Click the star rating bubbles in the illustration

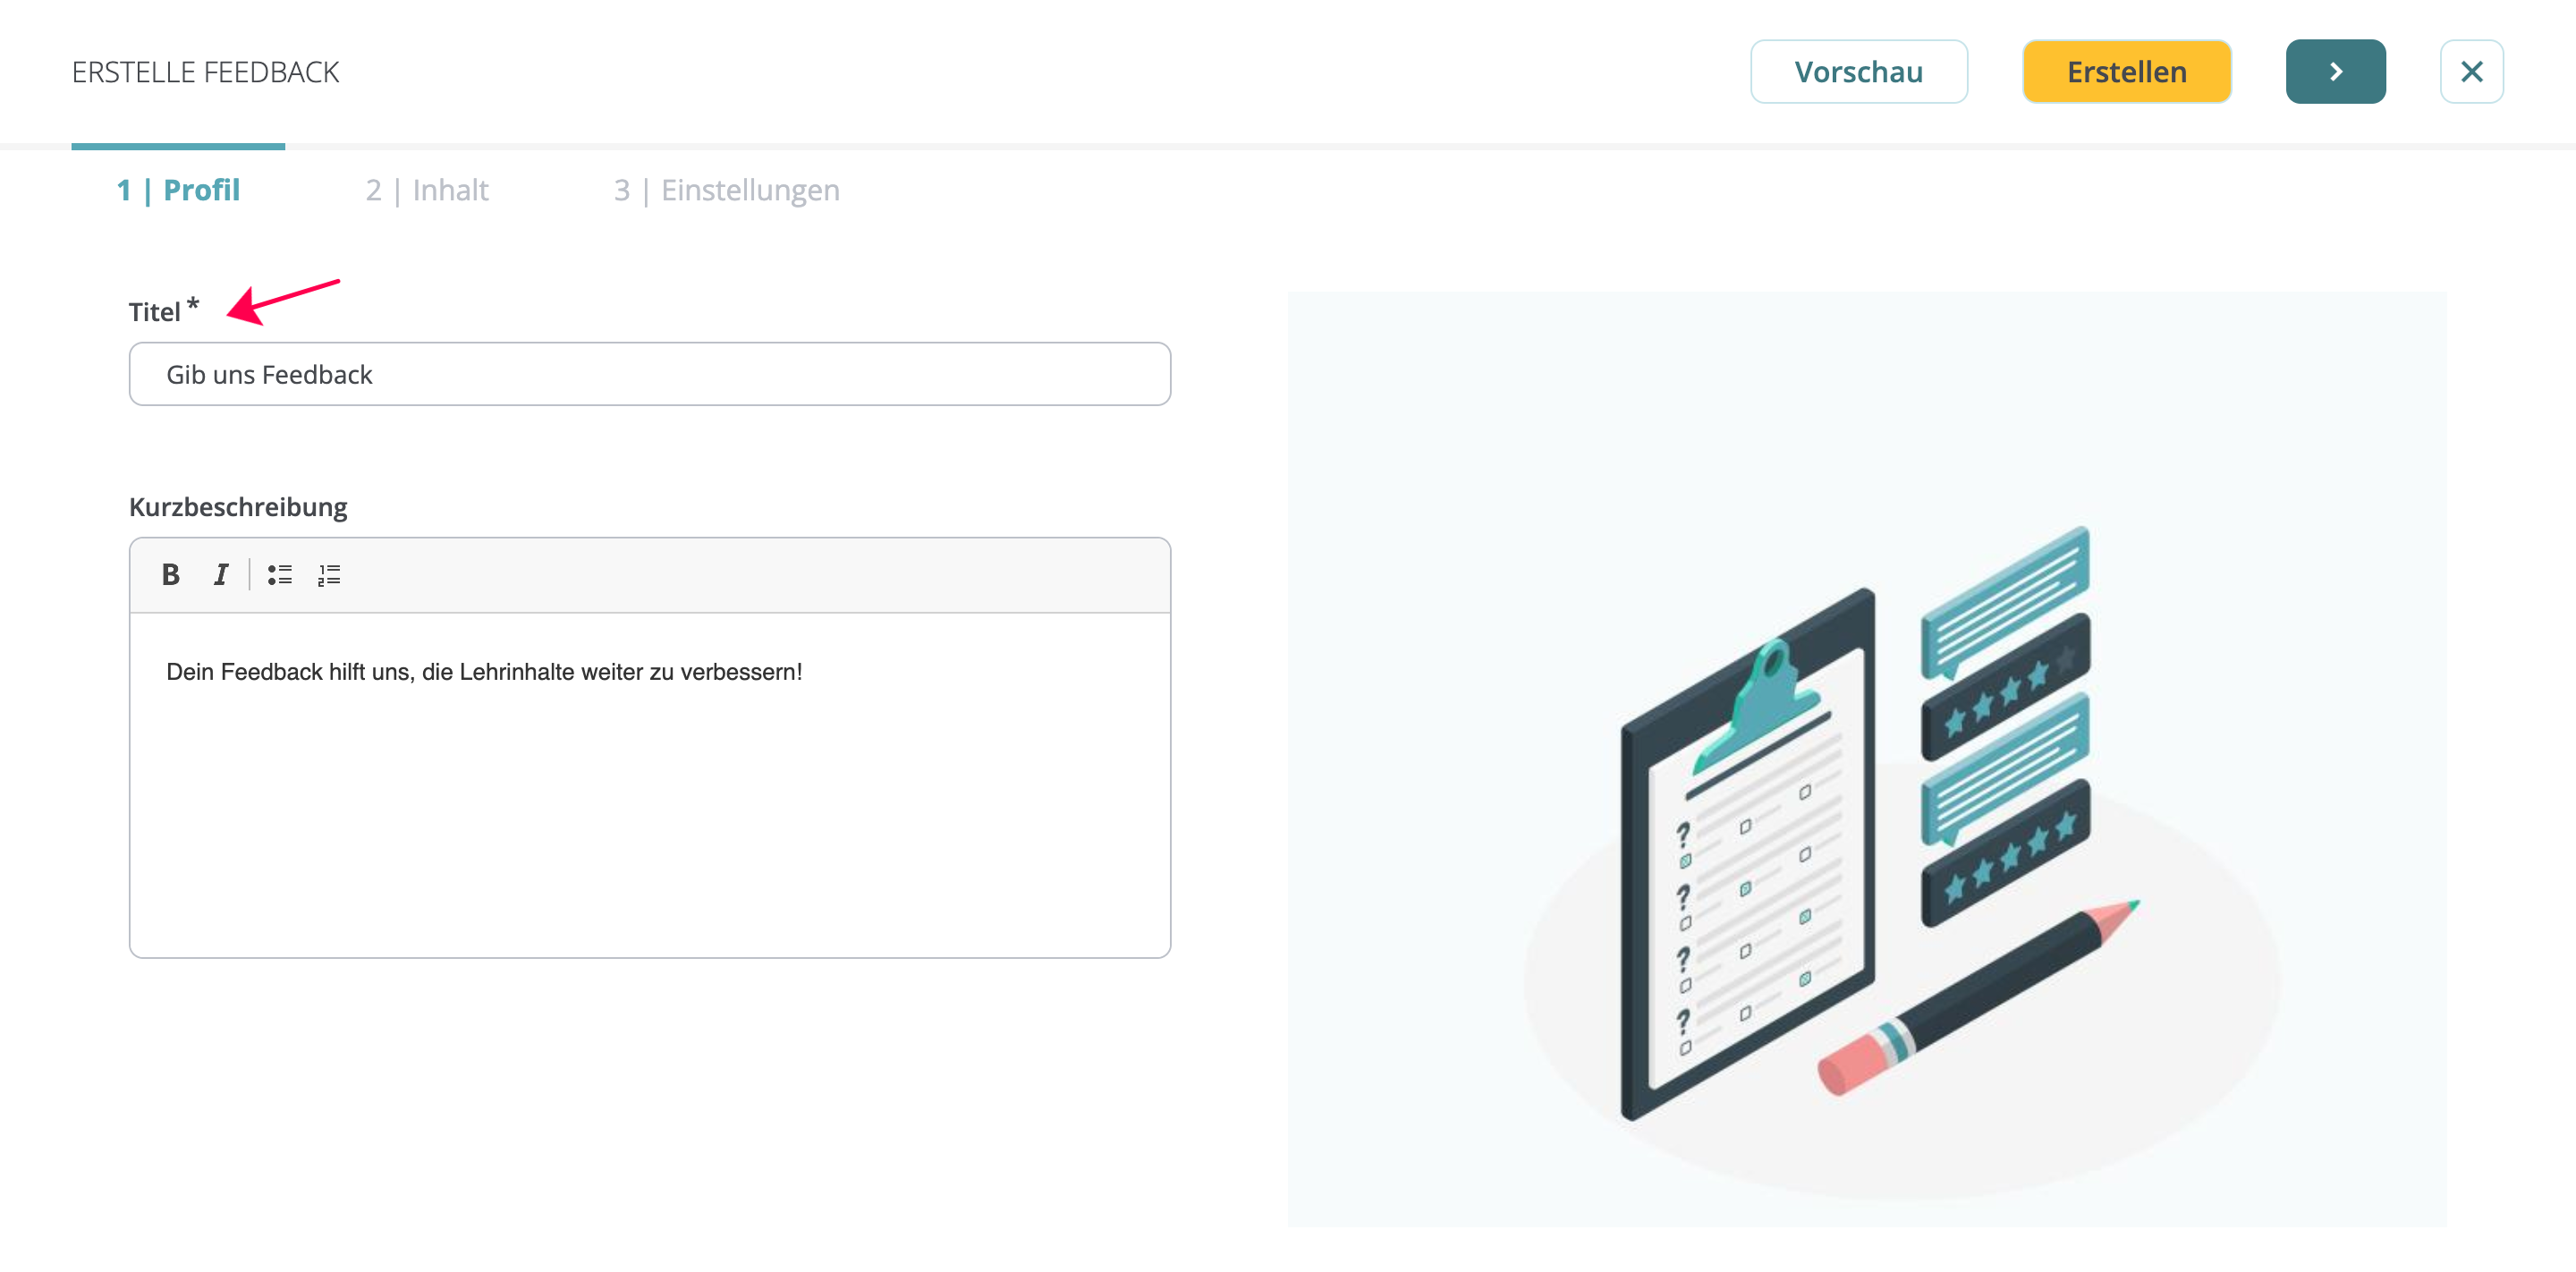pyautogui.click(x=2005, y=725)
